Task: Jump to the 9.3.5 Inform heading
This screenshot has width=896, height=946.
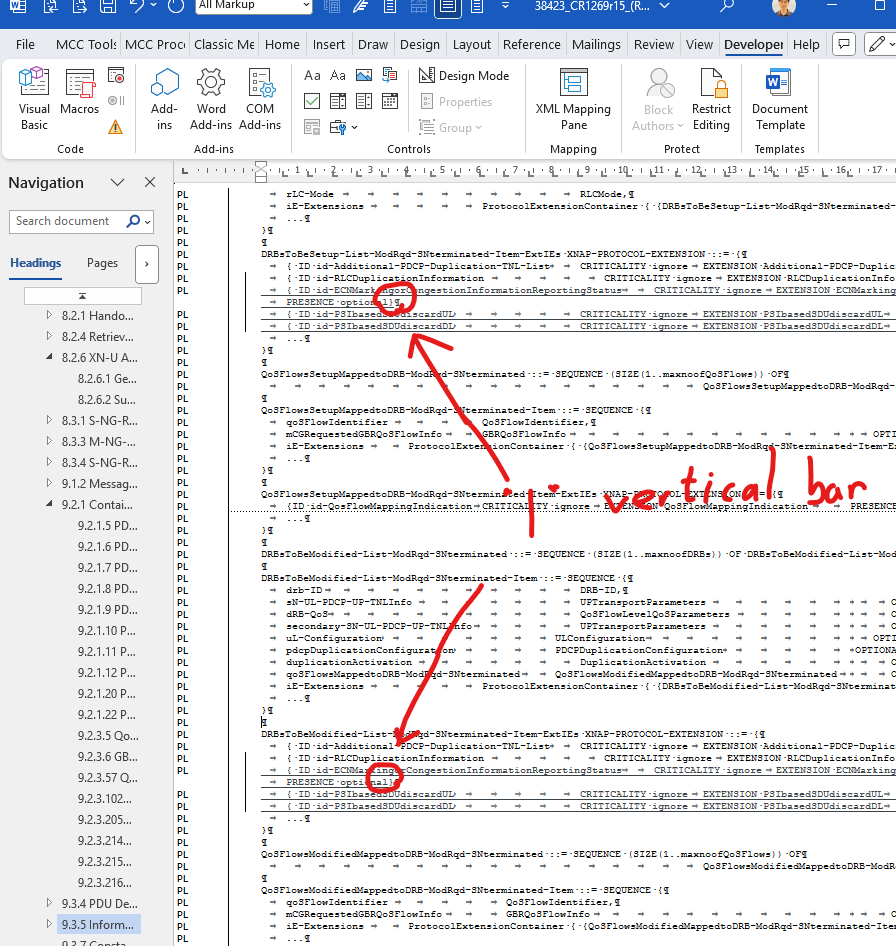Action: pyautogui.click(x=97, y=925)
